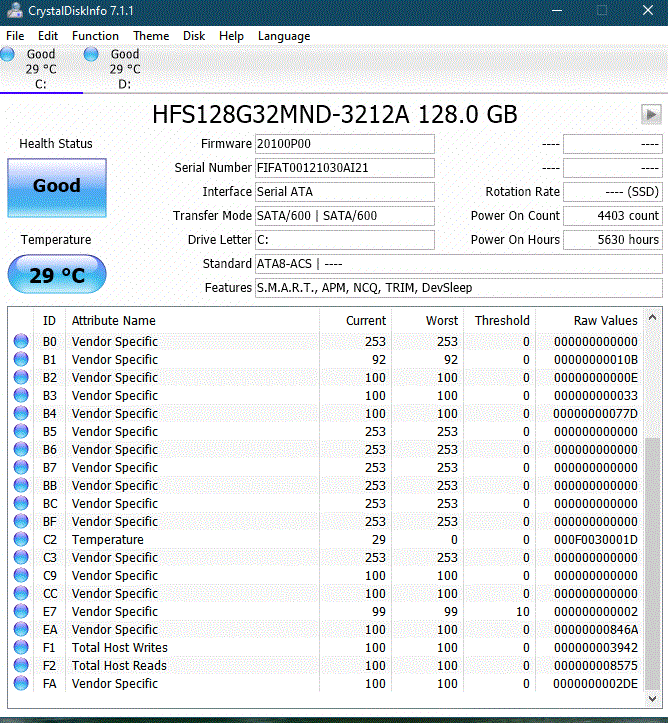Viewport: 668px width, 723px height.
Task: Click the next disk arrow button
Action: pos(651,114)
